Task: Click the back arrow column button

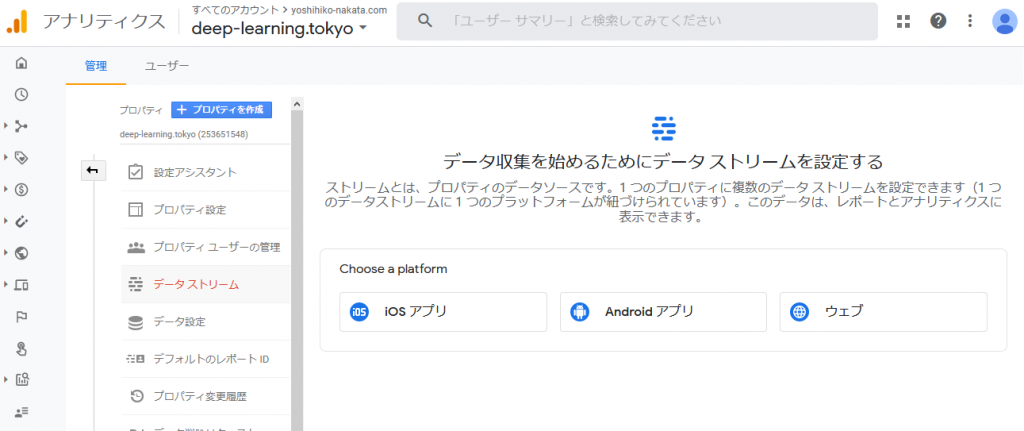Action: [x=93, y=170]
